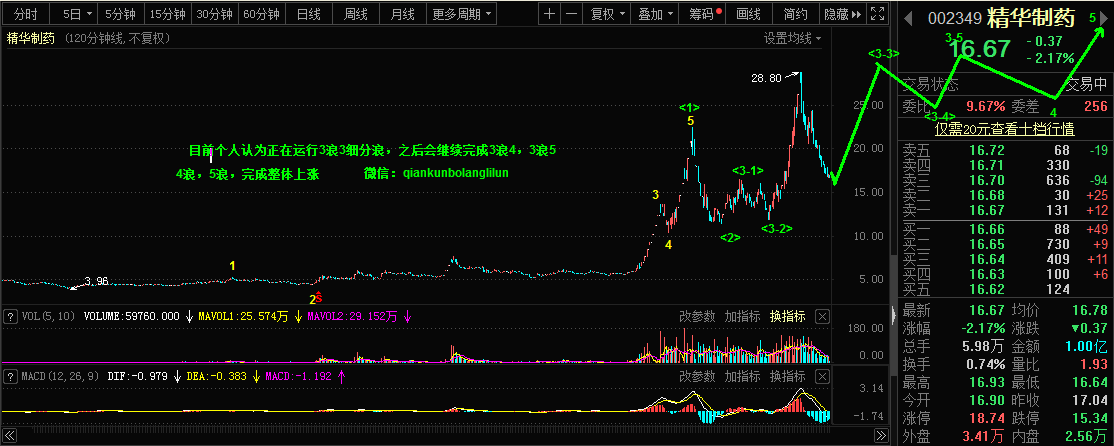Click the zoom out minus icon
Screen dimensions: 1114x446
571,15
